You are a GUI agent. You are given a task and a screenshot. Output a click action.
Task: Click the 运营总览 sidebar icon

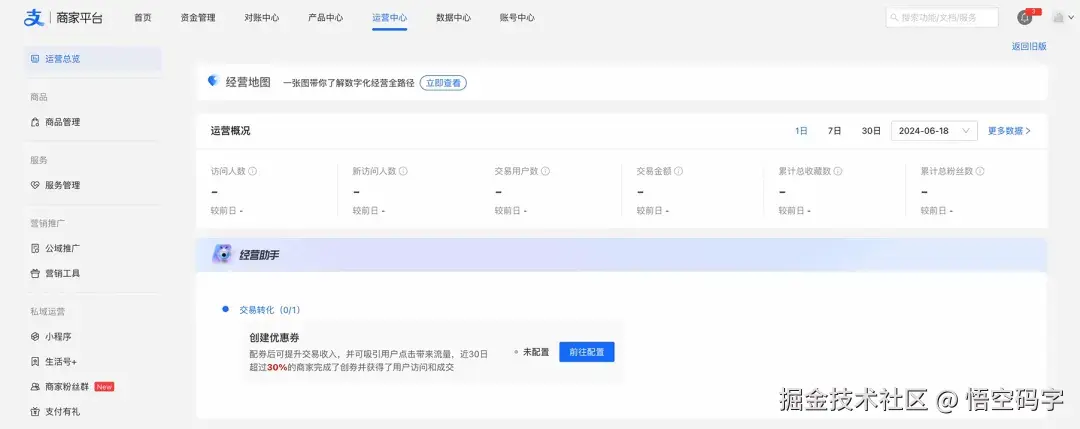pos(35,59)
